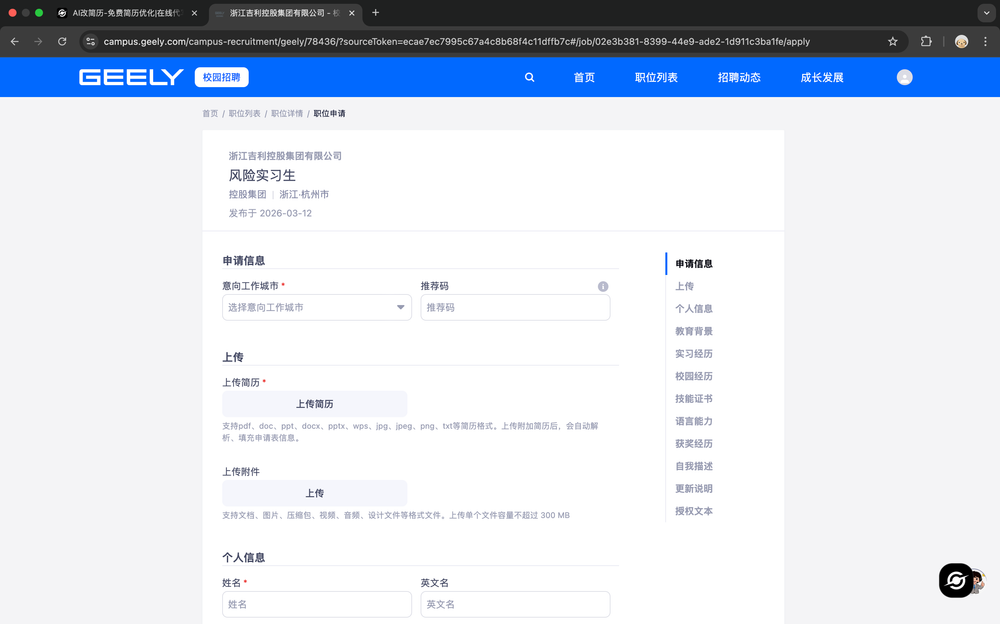
Task: Open the tab list chevron in Chrome
Action: click(x=986, y=13)
